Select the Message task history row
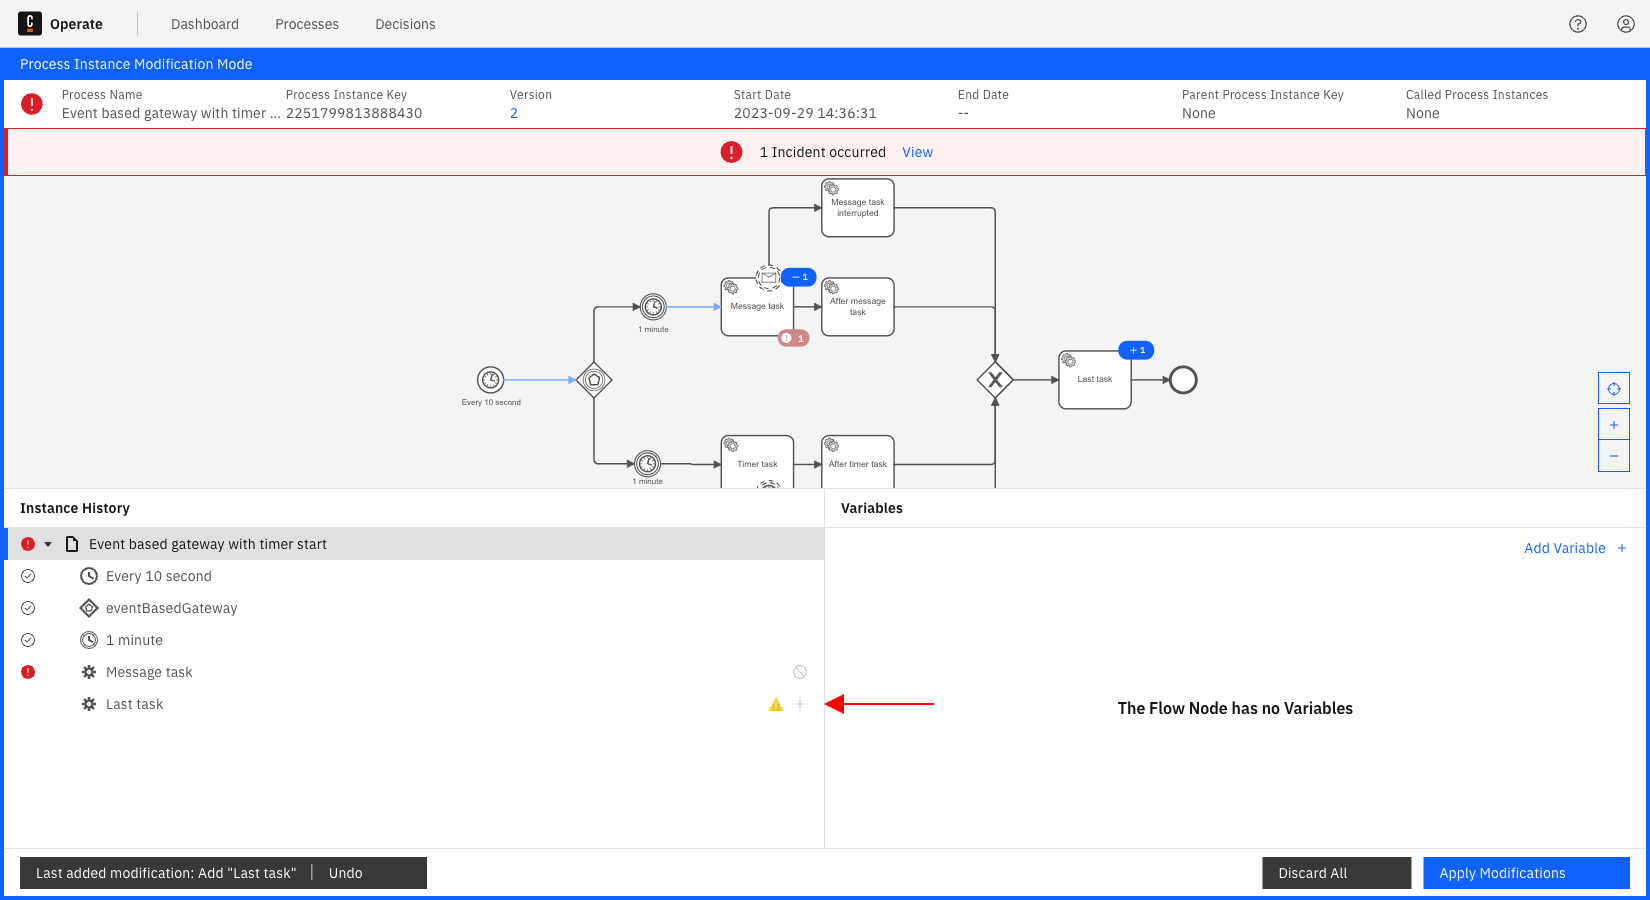 coord(149,673)
